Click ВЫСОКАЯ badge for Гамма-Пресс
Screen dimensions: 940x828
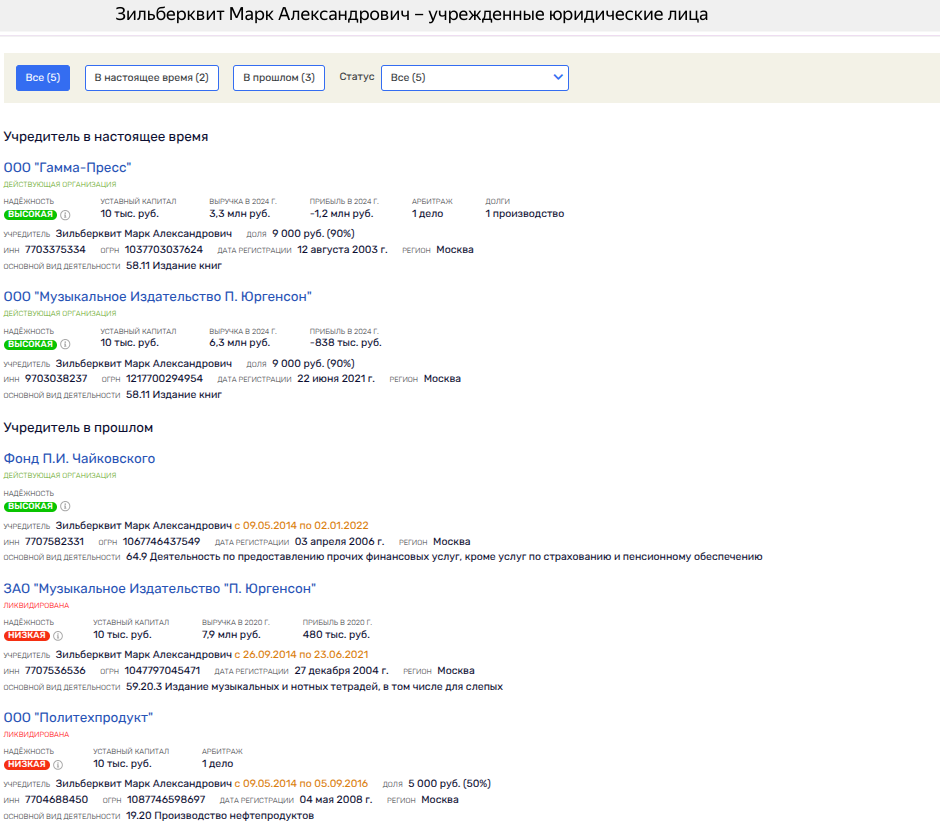(30, 214)
